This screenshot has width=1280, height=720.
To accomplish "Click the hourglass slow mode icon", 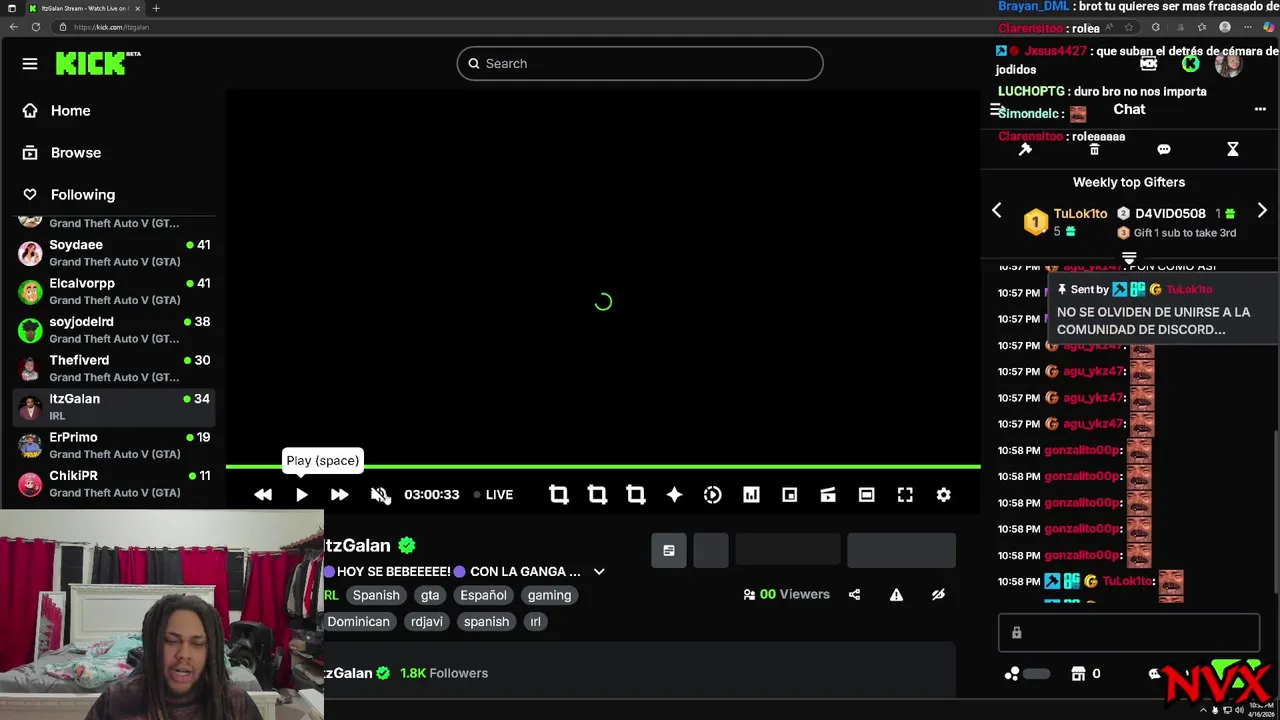I will click(x=1233, y=149).
